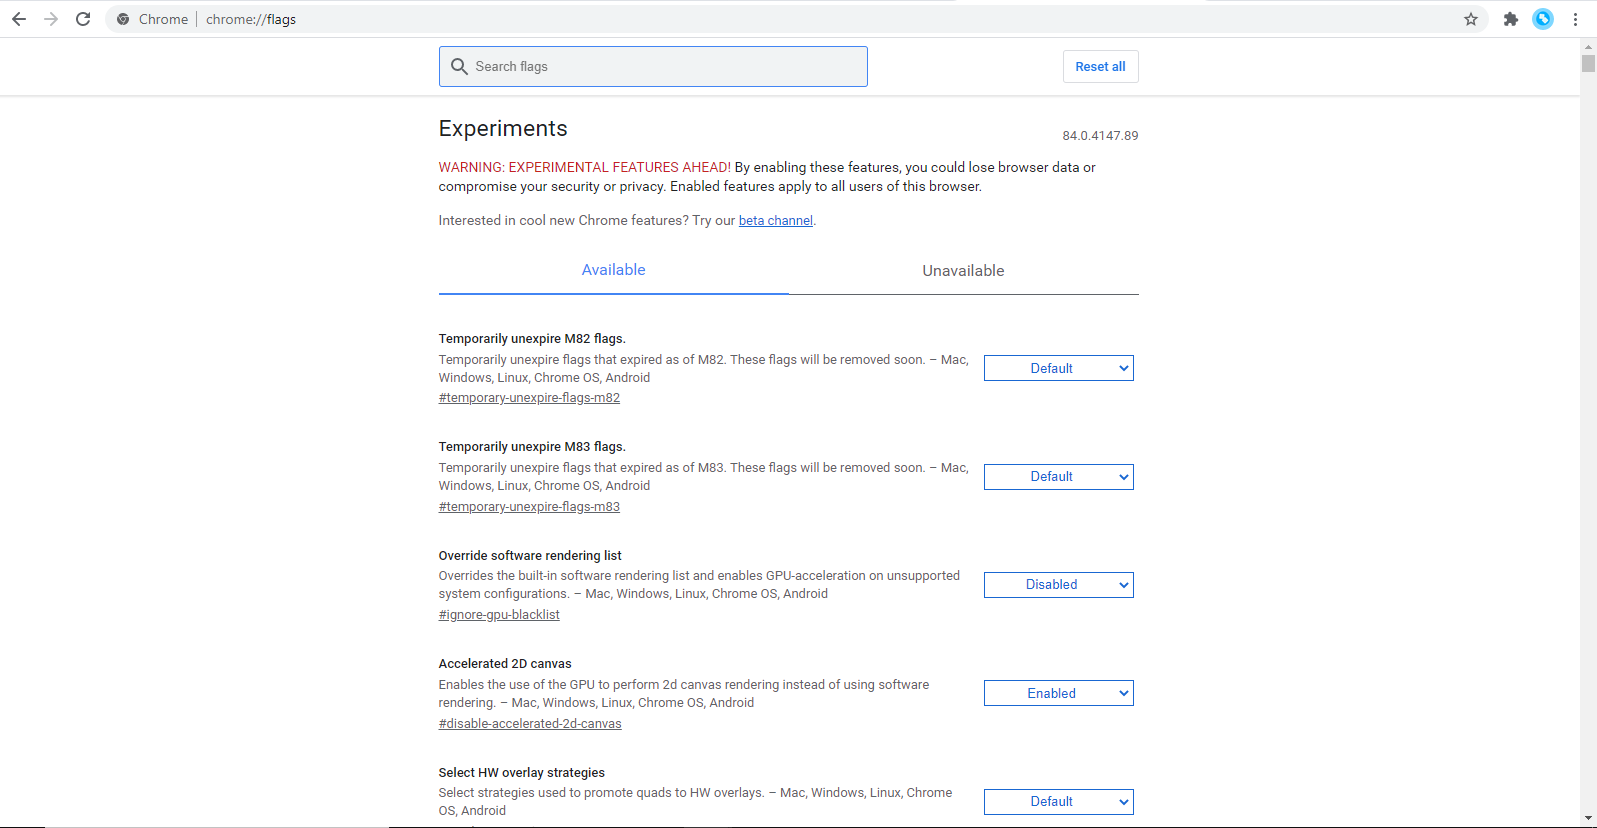The image size is (1597, 828).
Task: Open the Extensions puzzle icon
Action: 1510,19
